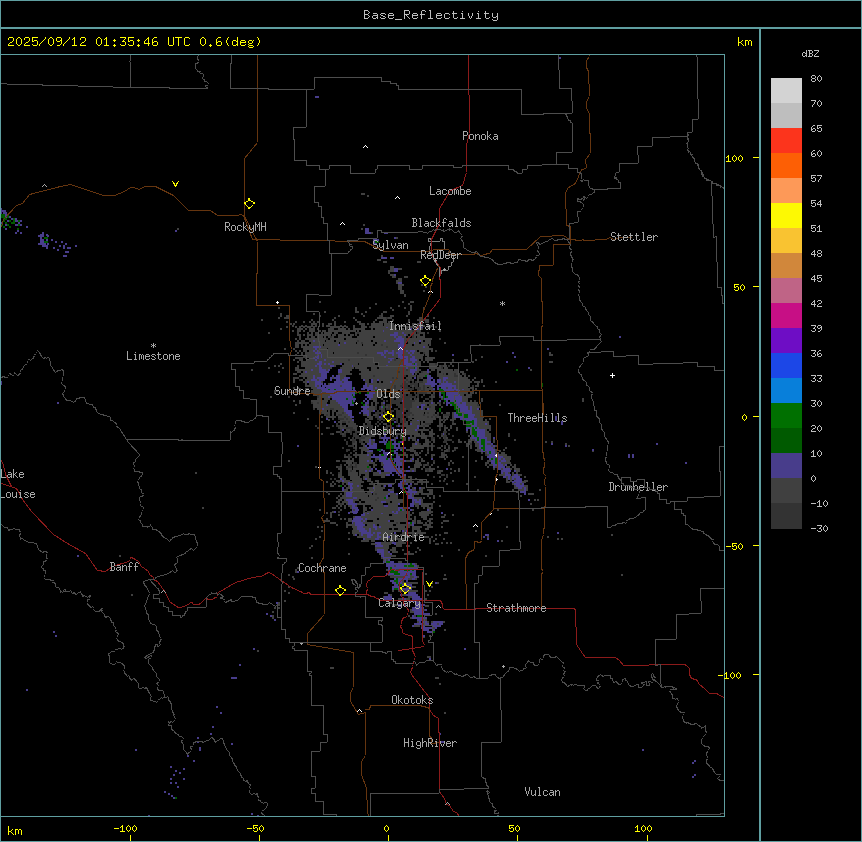Click the yellow diamond marker below Cochrane

(x=340, y=590)
